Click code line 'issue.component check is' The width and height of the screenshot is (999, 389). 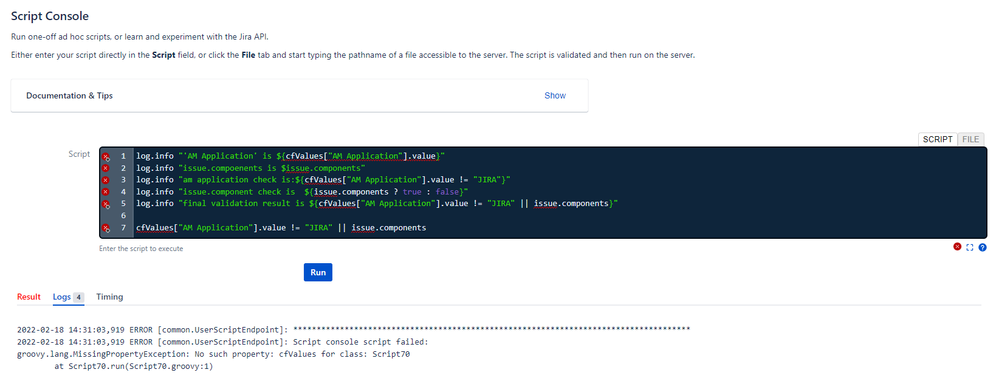point(302,192)
